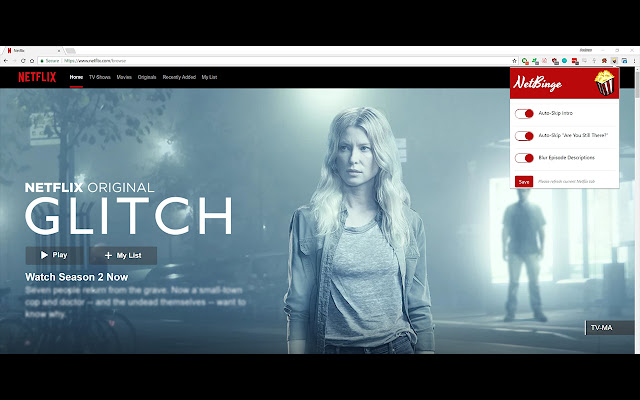The image size is (640, 400).
Task: Open My List in the navigation bar
Action: click(x=209, y=77)
